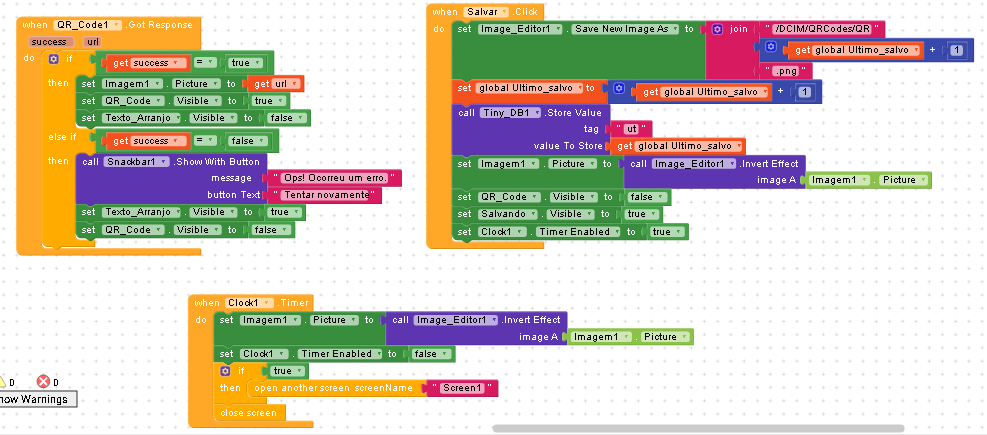Screen dimensions: 987x435
Task: Click gear on Save New Image addition block
Action: [771, 46]
